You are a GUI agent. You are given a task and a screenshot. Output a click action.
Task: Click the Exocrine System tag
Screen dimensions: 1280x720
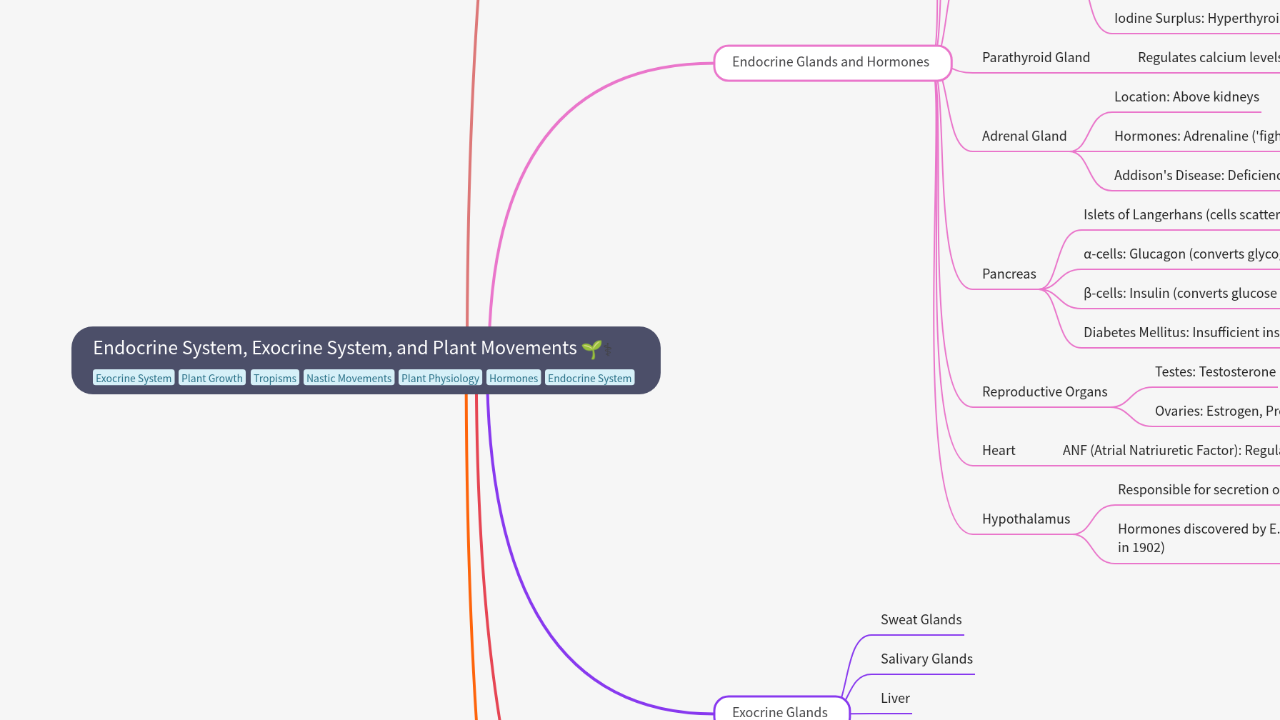tap(134, 378)
